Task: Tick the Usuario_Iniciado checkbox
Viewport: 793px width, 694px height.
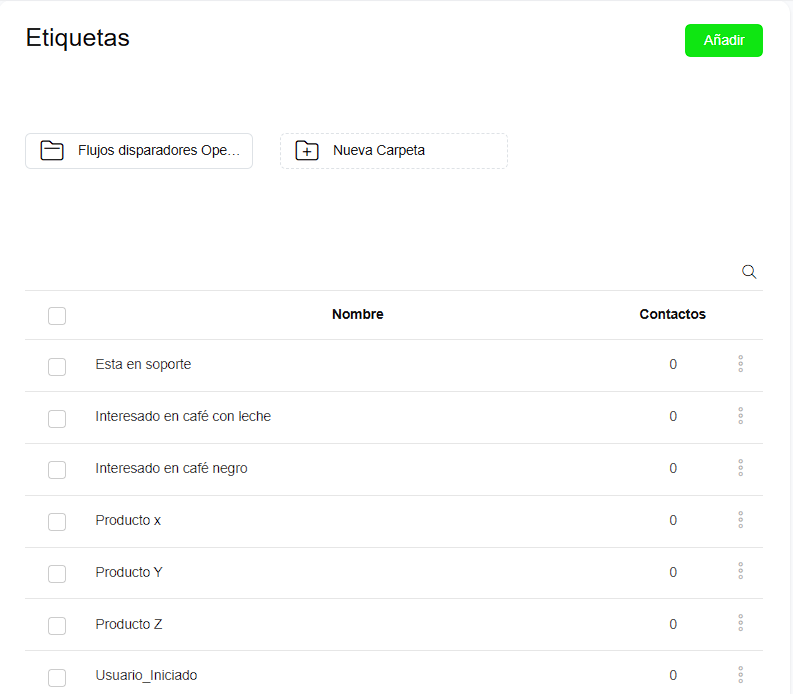Action: [x=57, y=677]
